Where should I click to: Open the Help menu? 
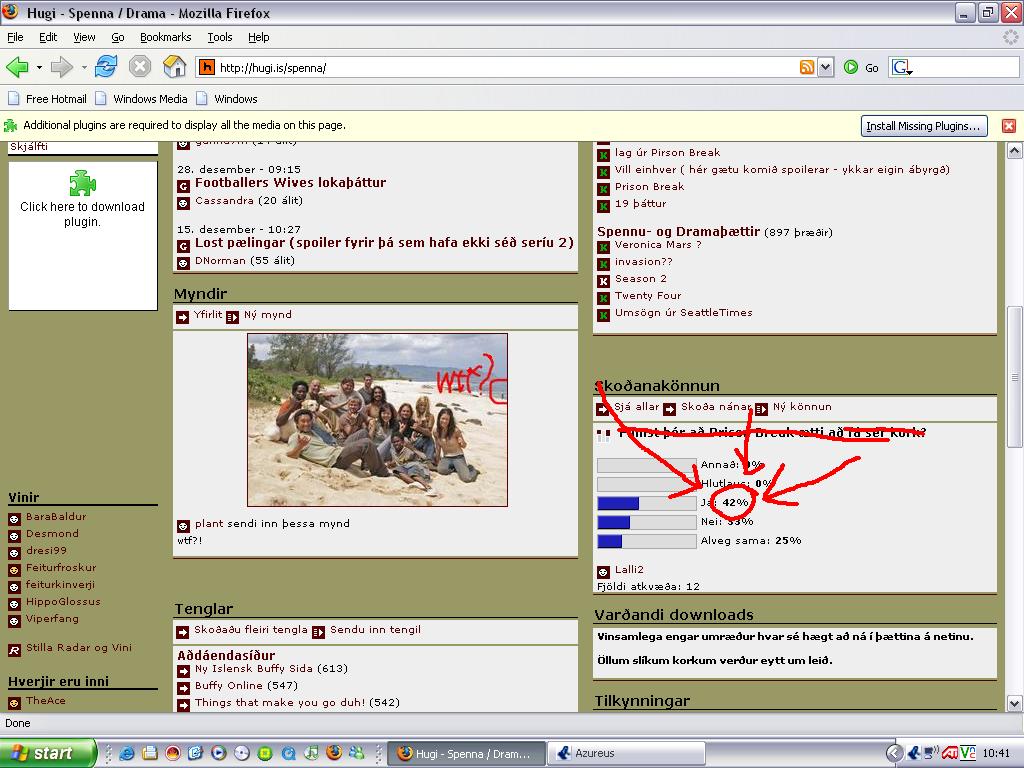tap(259, 37)
